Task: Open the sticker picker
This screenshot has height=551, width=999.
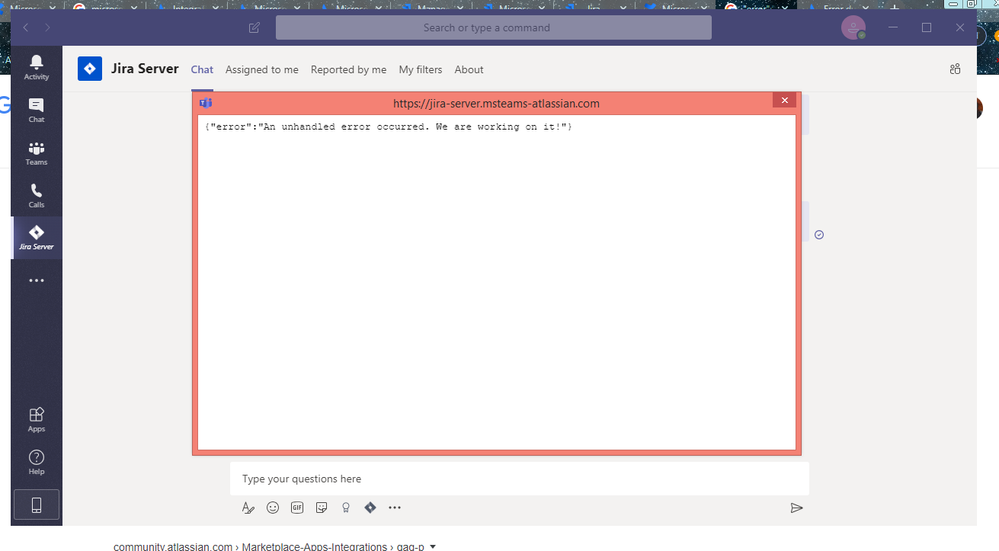Action: point(322,508)
